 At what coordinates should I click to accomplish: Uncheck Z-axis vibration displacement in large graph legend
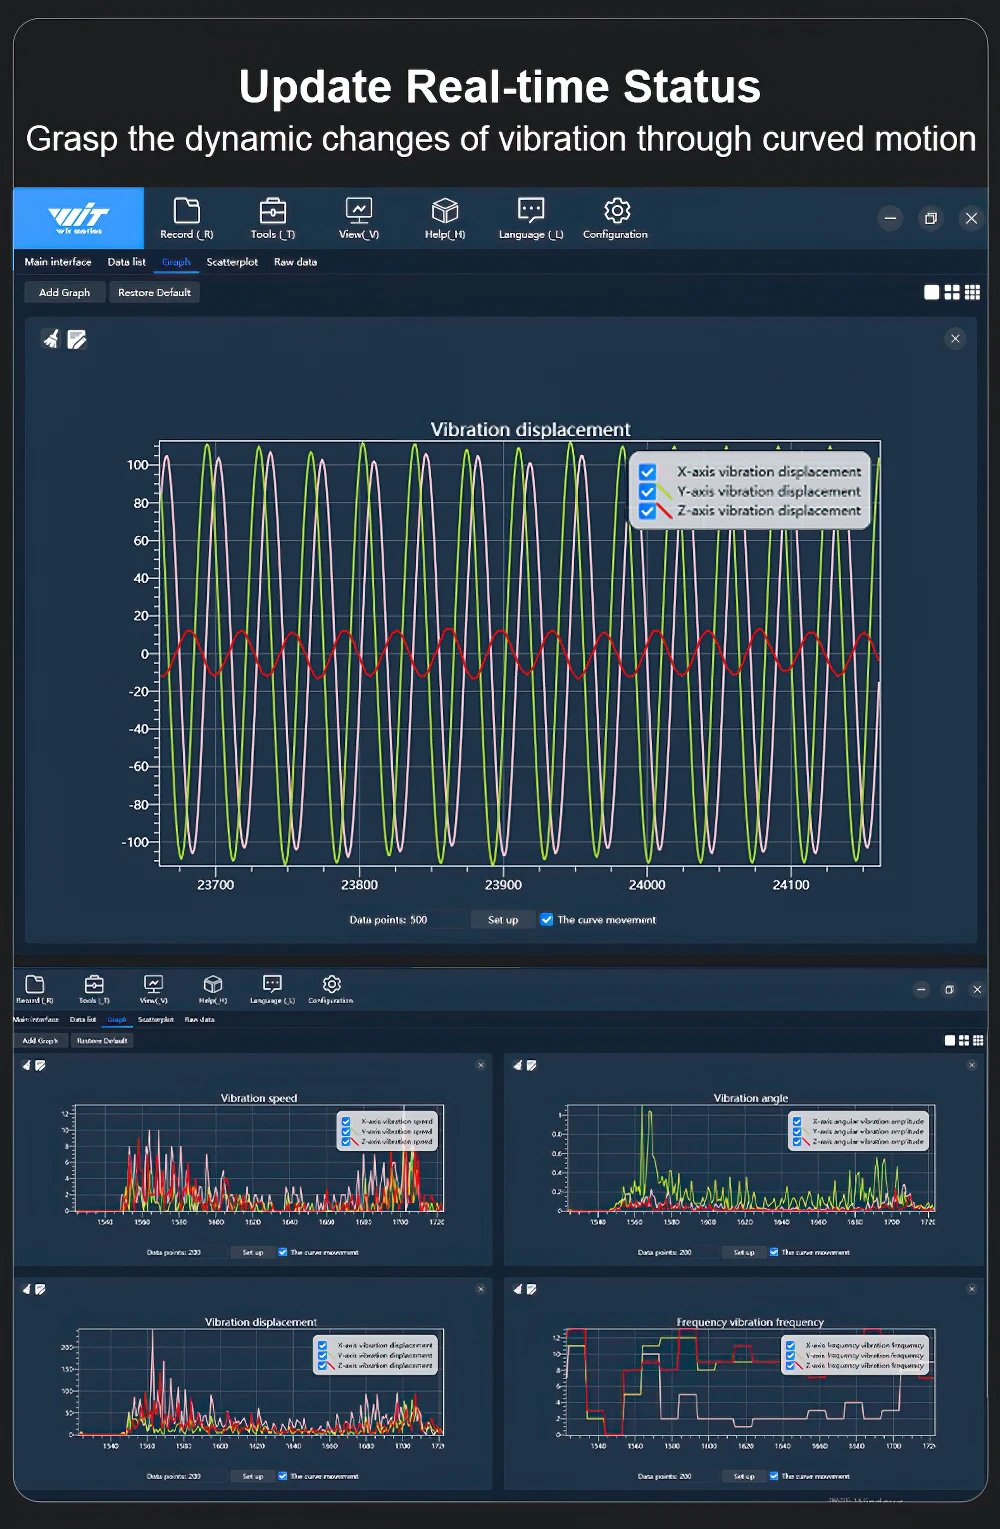click(x=648, y=511)
